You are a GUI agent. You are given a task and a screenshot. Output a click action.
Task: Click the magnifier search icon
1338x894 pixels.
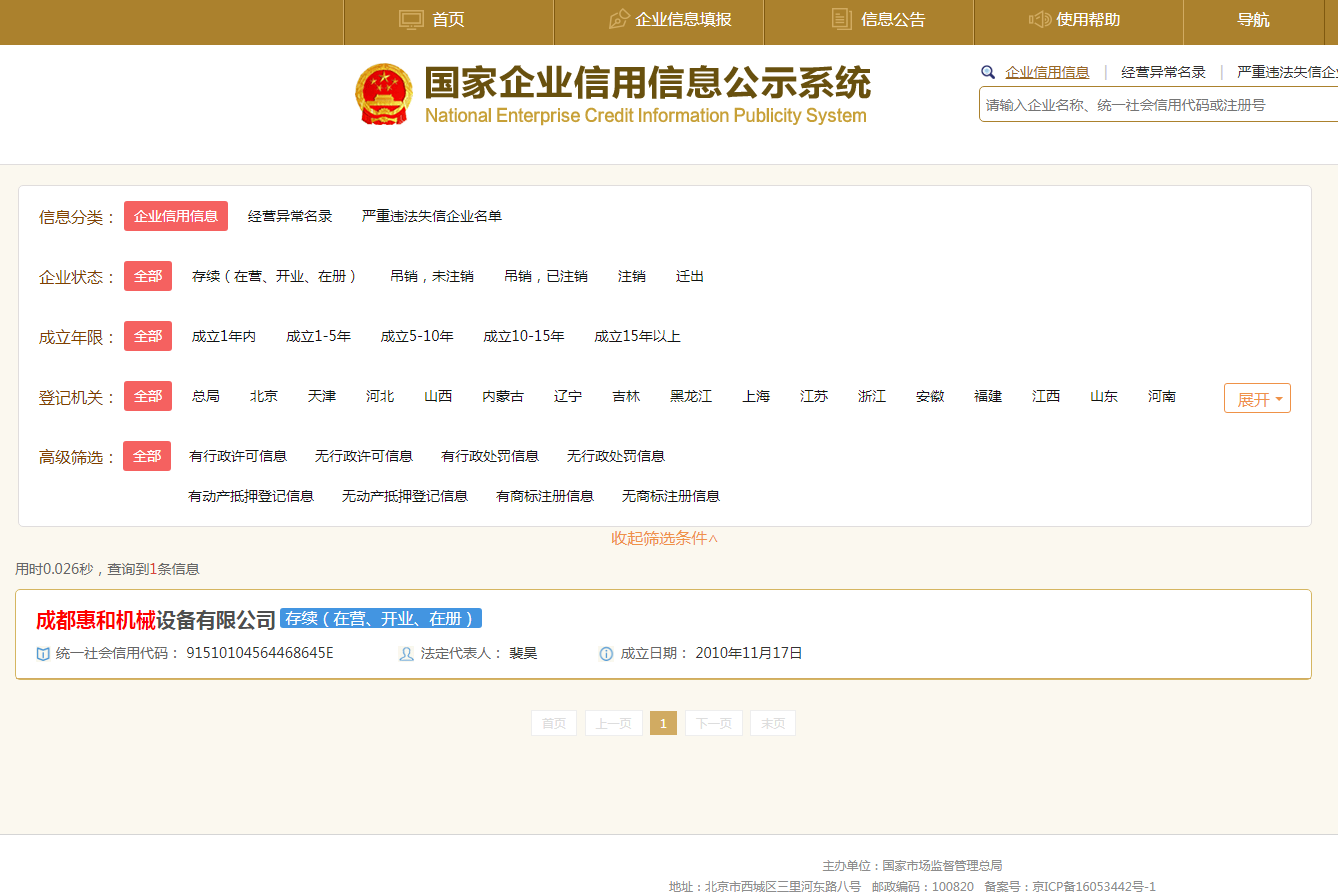(988, 72)
